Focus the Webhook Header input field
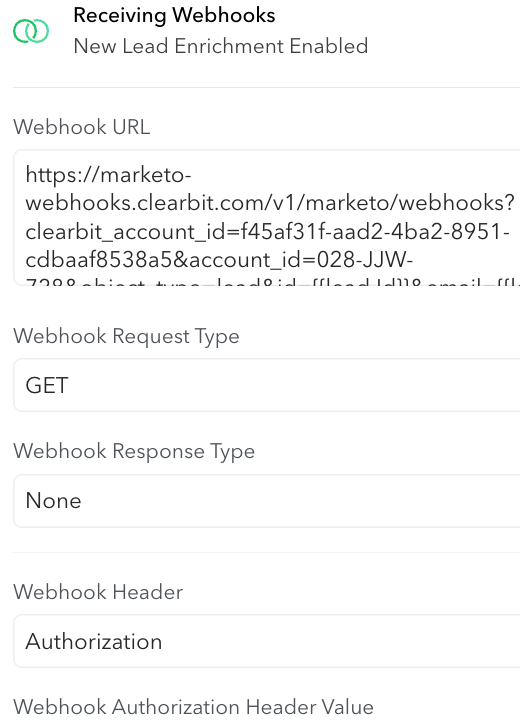This screenshot has height=726, width=520. tap(266, 641)
